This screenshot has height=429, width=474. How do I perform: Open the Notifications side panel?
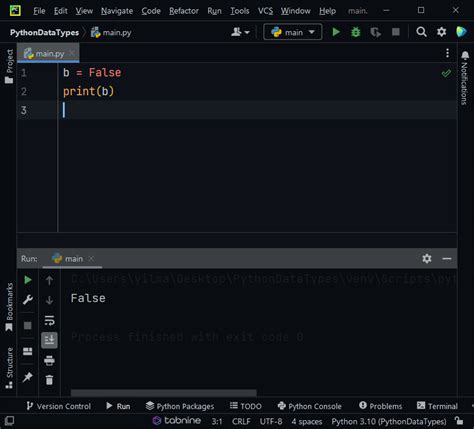465,78
